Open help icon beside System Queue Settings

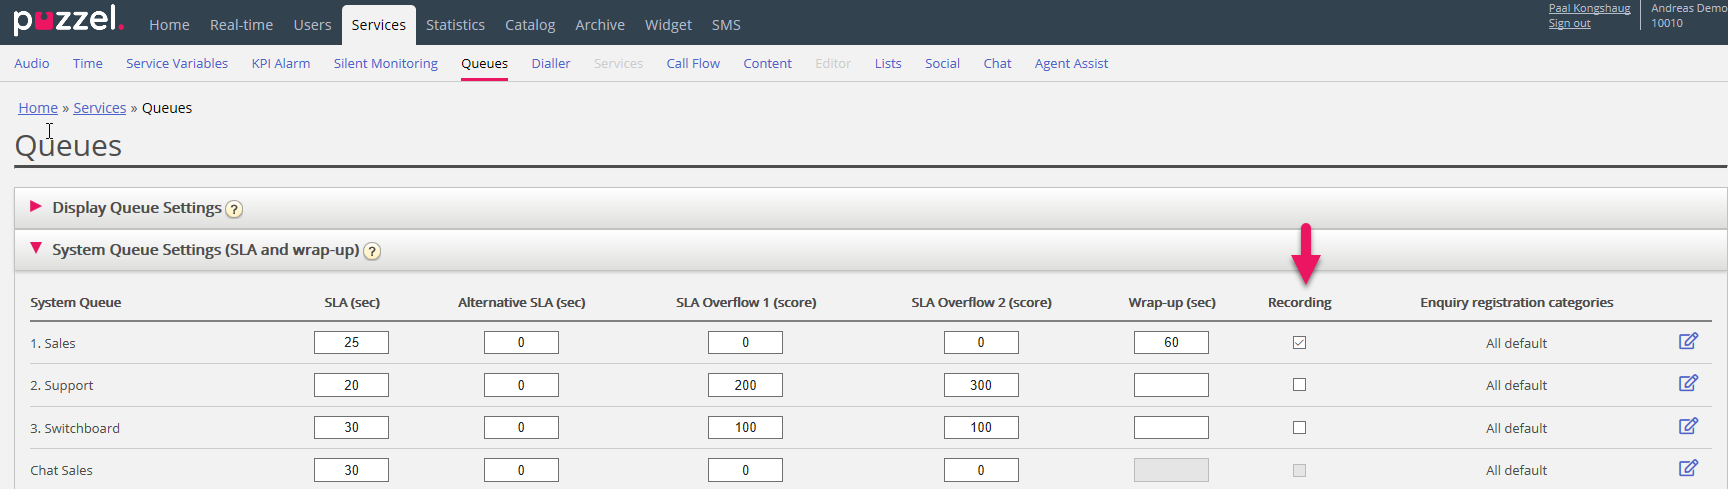(x=372, y=251)
